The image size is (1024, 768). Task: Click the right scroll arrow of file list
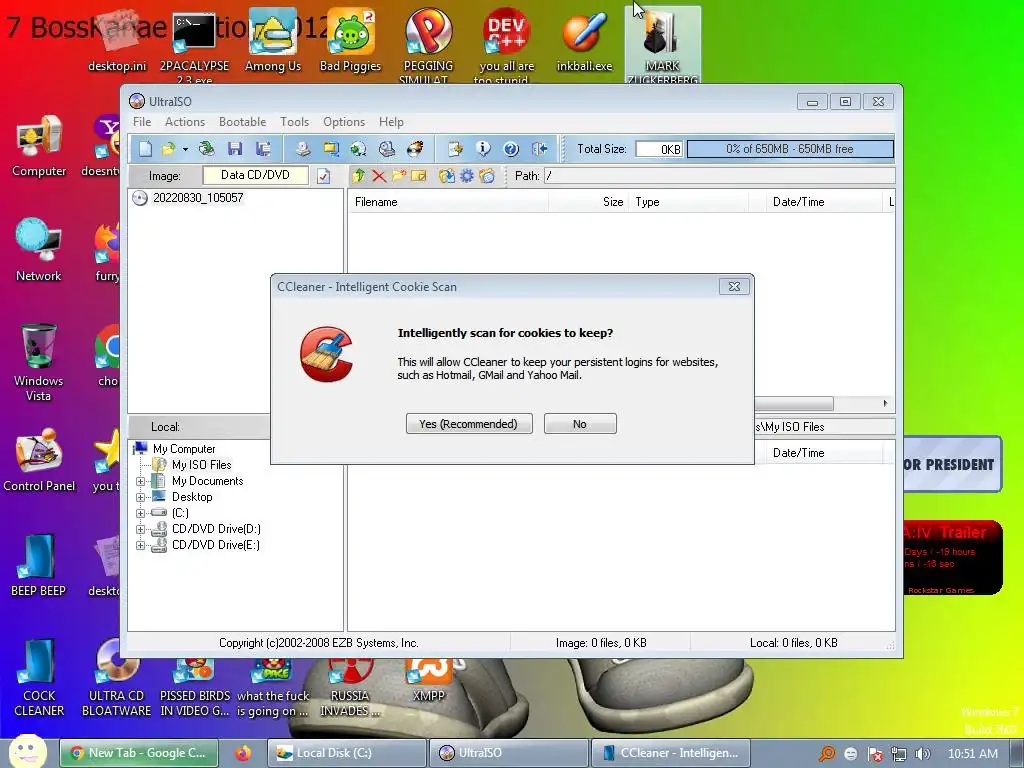(885, 404)
